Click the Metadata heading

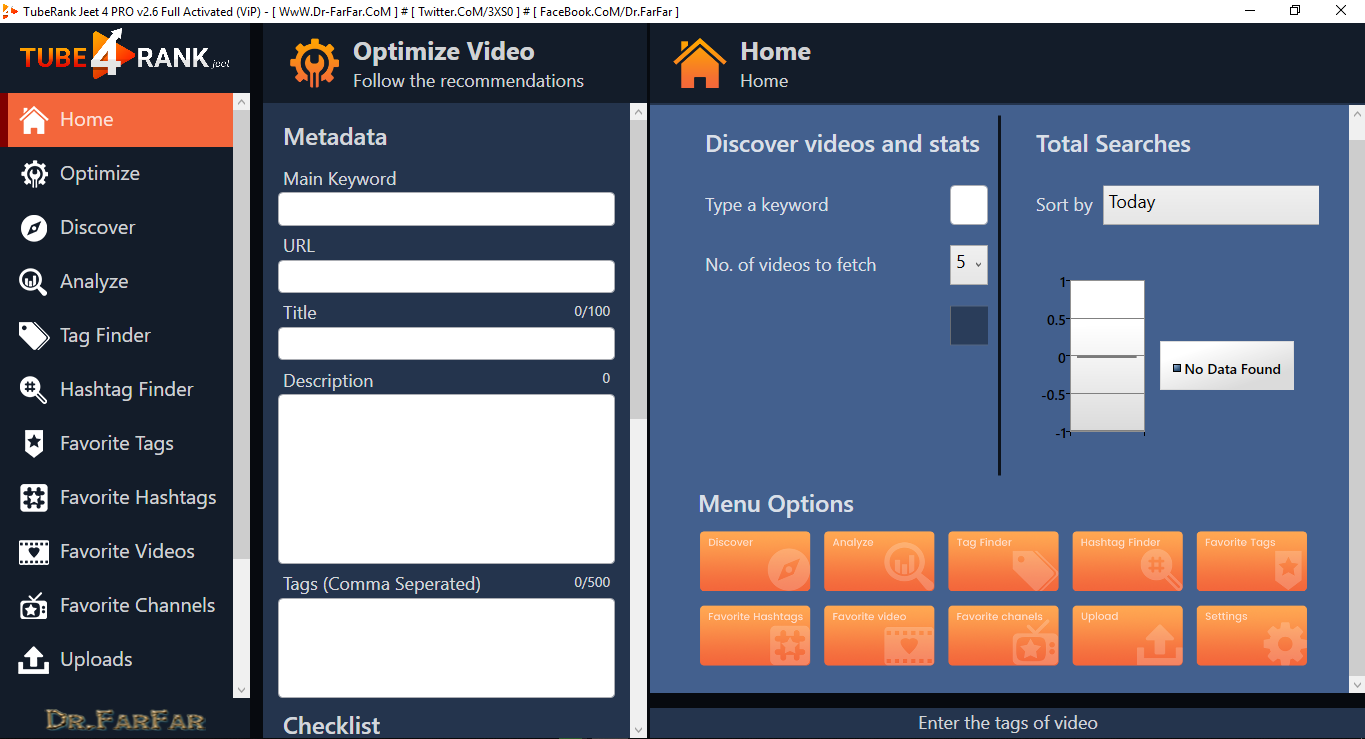pos(335,137)
